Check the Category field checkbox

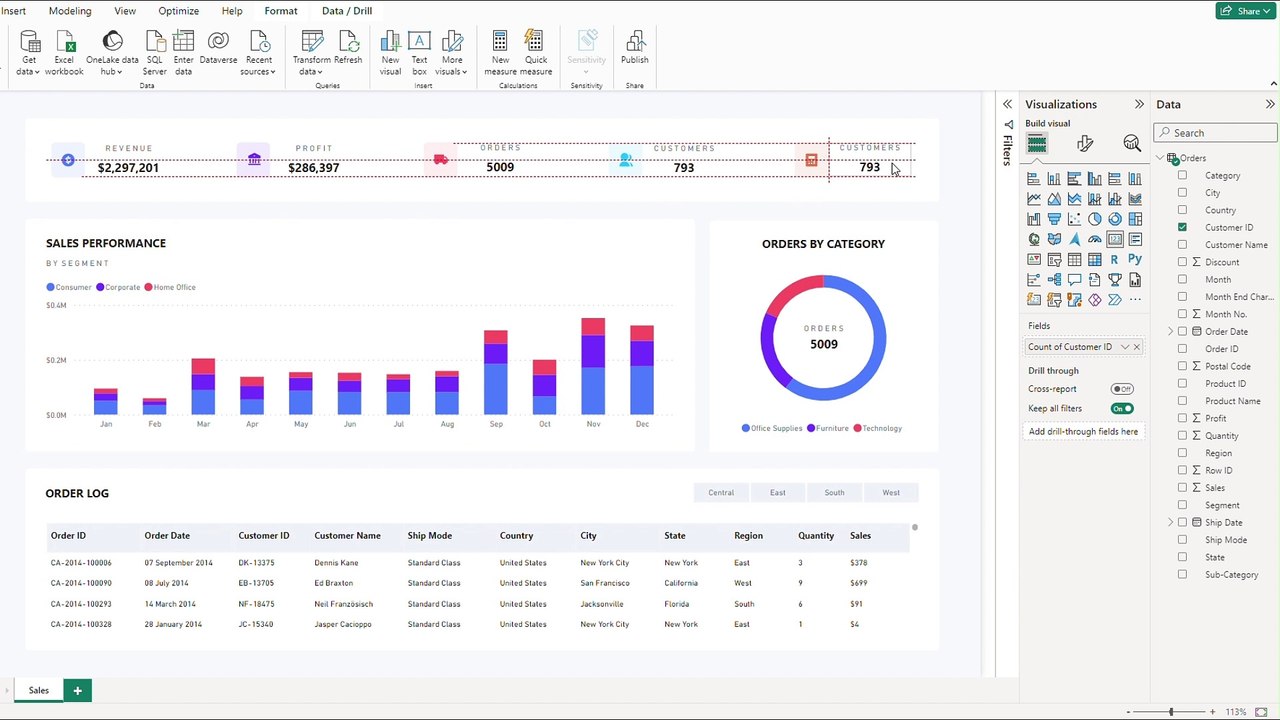click(1182, 175)
